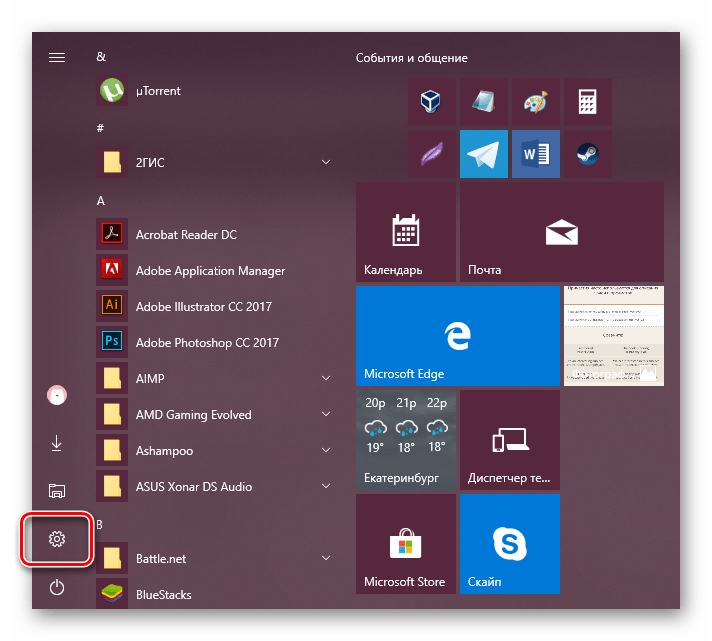Viewport: 712px width, 641px height.
Task: Open the File Explorer sidebar icon
Action: [57, 491]
